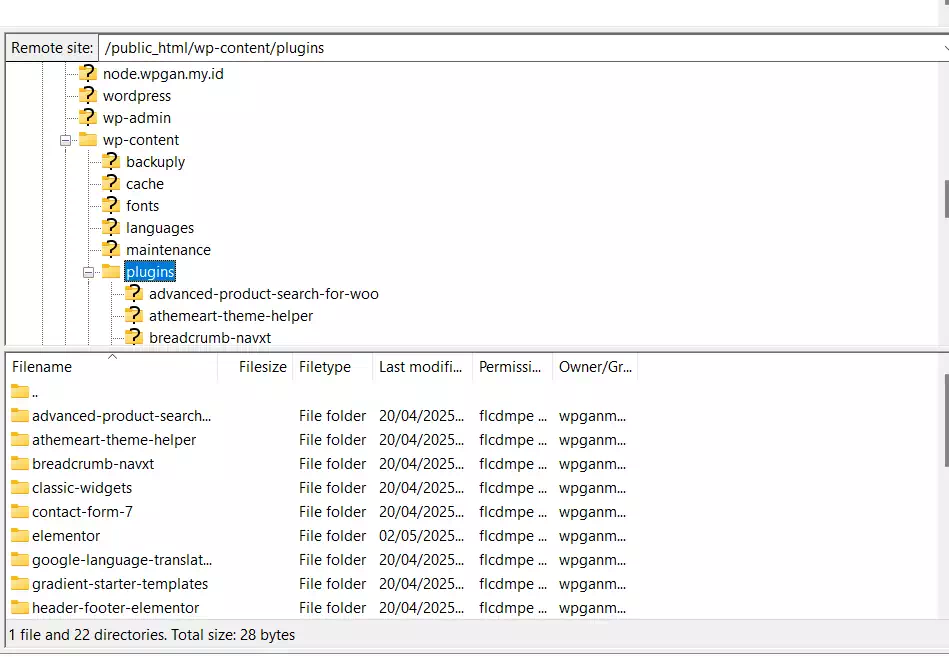Click the wp-content folder icon in tree
Image resolution: width=949 pixels, height=657 pixels.
[x=88, y=140]
